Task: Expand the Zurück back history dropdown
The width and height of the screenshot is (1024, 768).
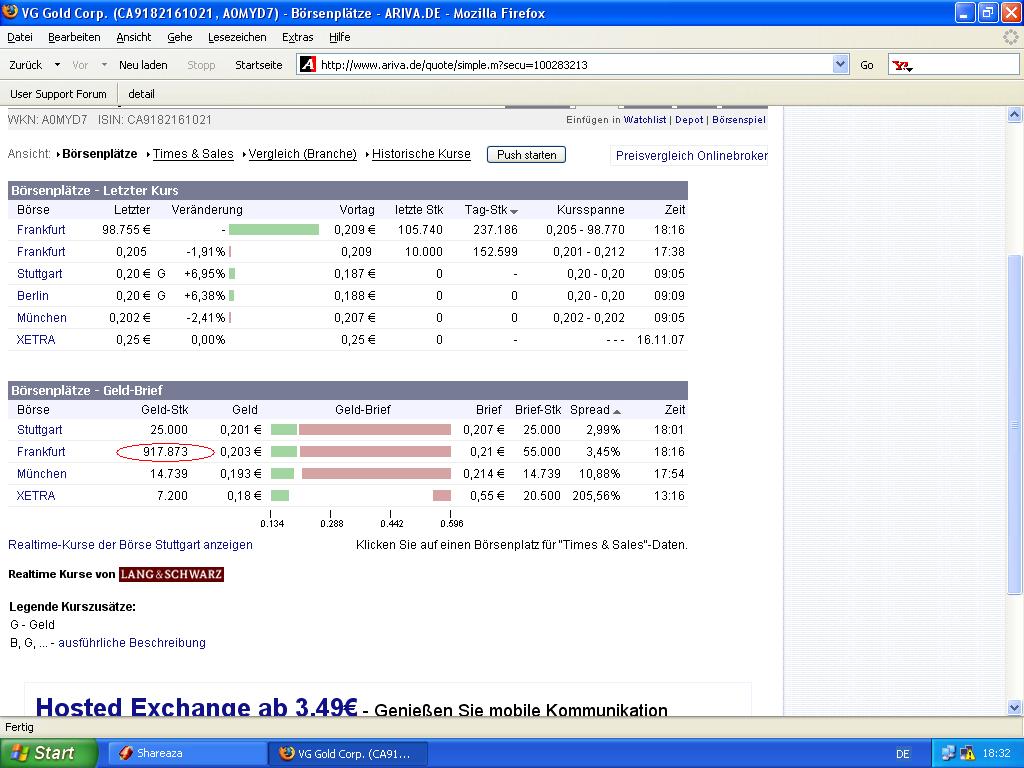Action: click(57, 65)
